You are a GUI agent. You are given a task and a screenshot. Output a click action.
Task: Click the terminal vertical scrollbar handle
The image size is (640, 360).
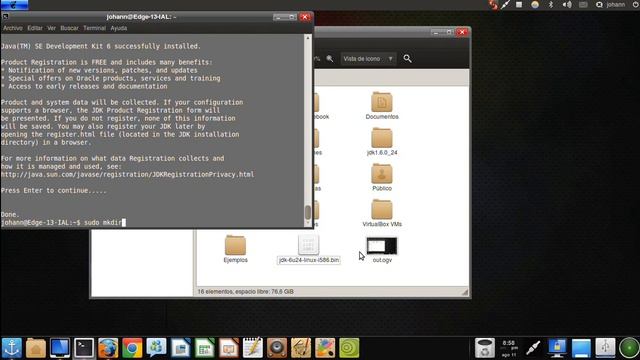pyautogui.click(x=308, y=212)
